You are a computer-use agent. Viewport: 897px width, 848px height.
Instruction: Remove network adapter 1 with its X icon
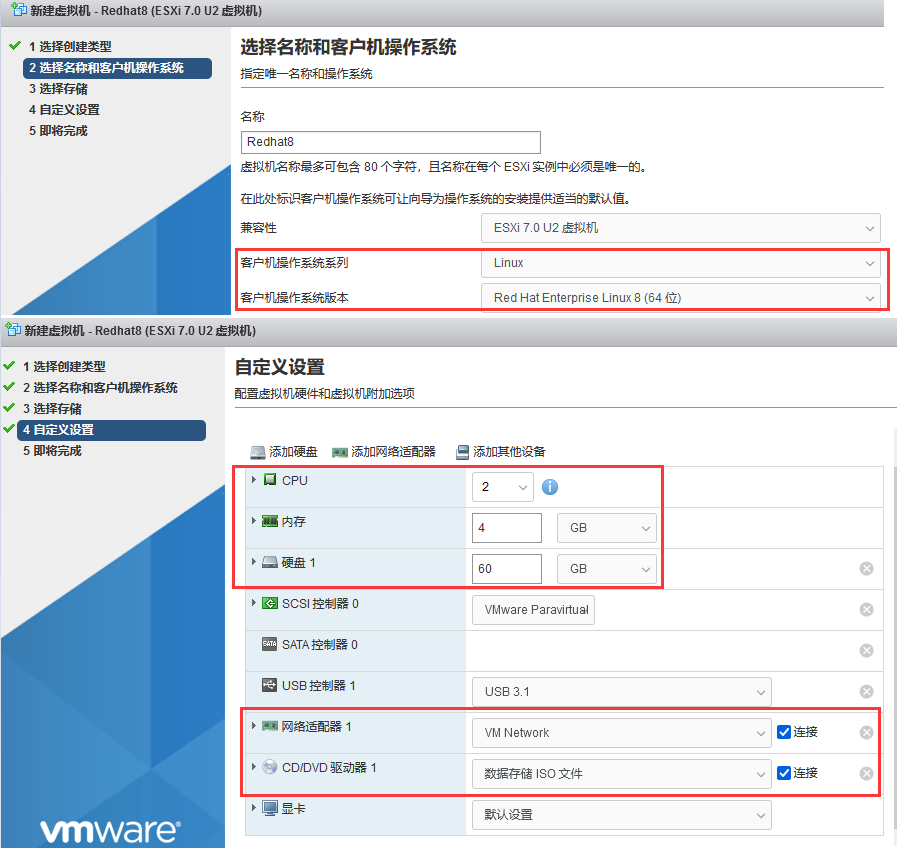[x=867, y=732]
